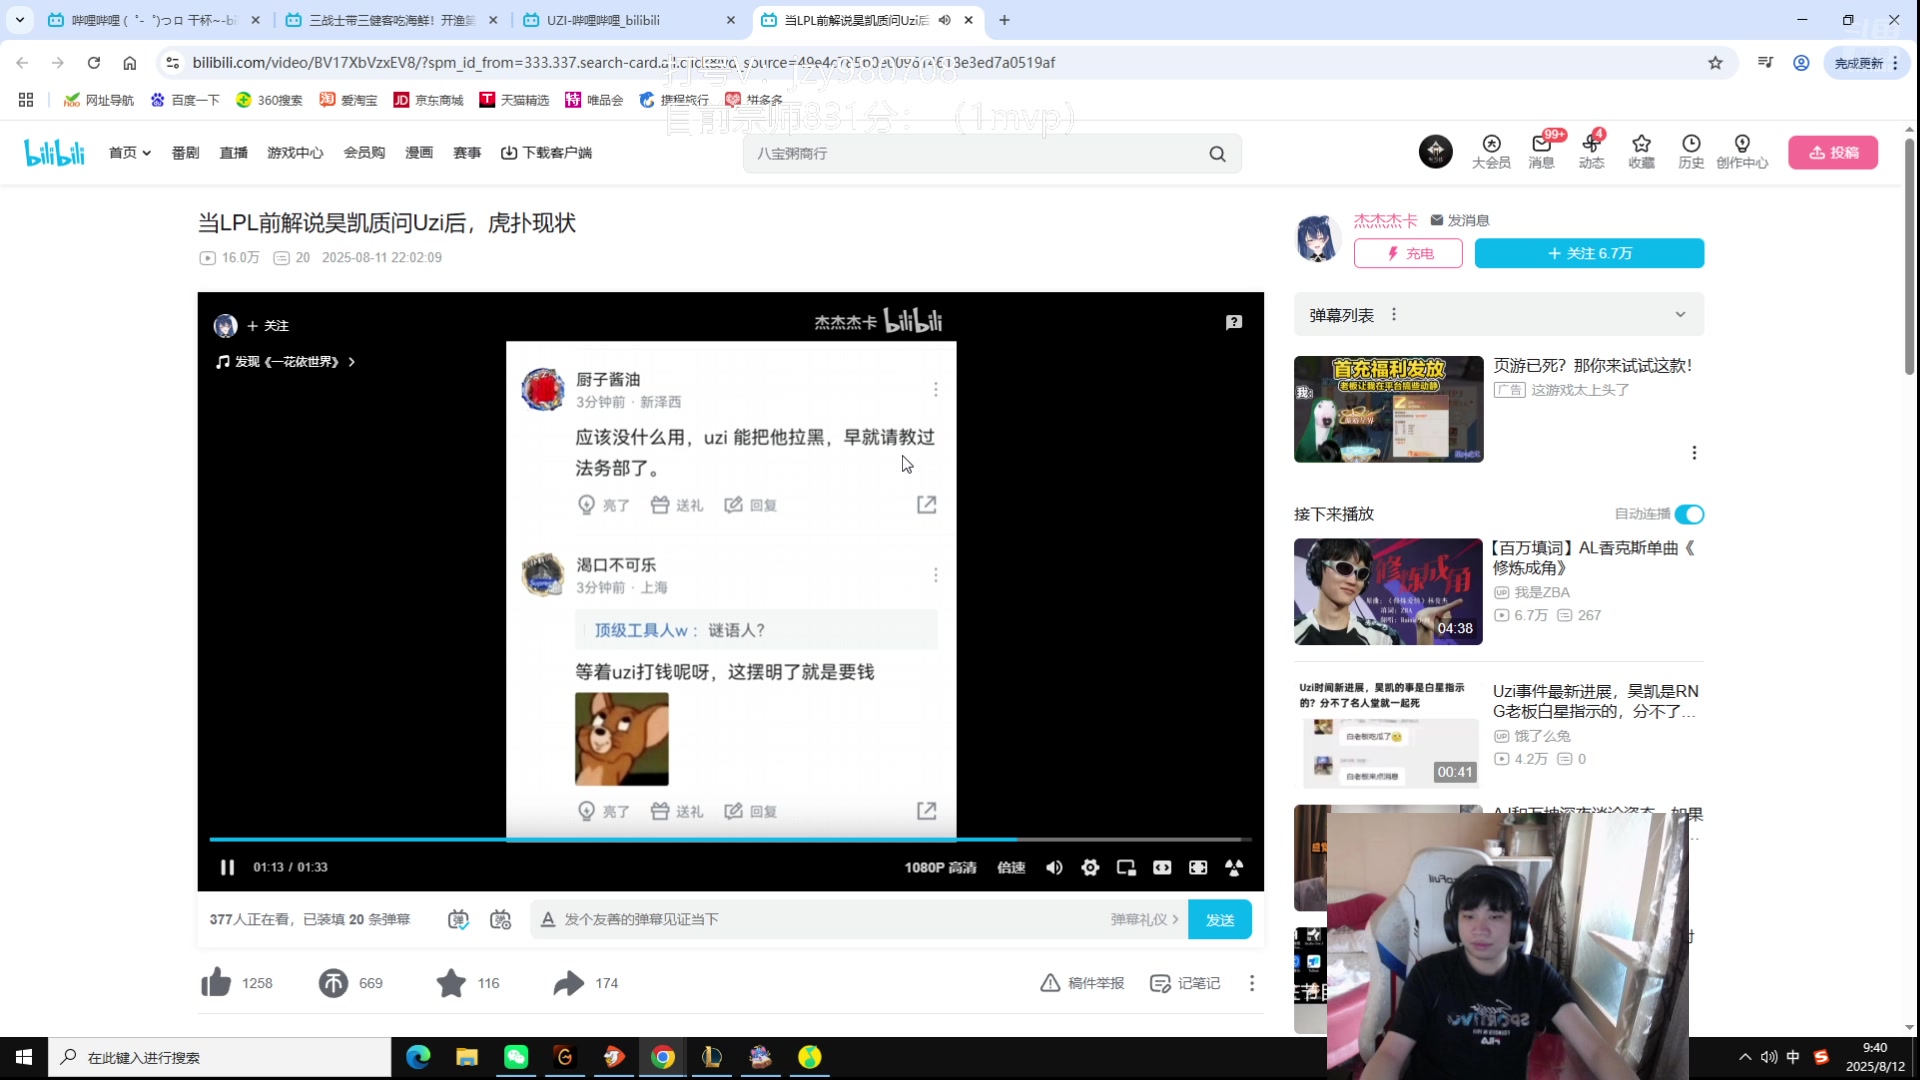The image size is (1920, 1080).
Task: Open 游戏中心 navigation item
Action: coord(295,153)
